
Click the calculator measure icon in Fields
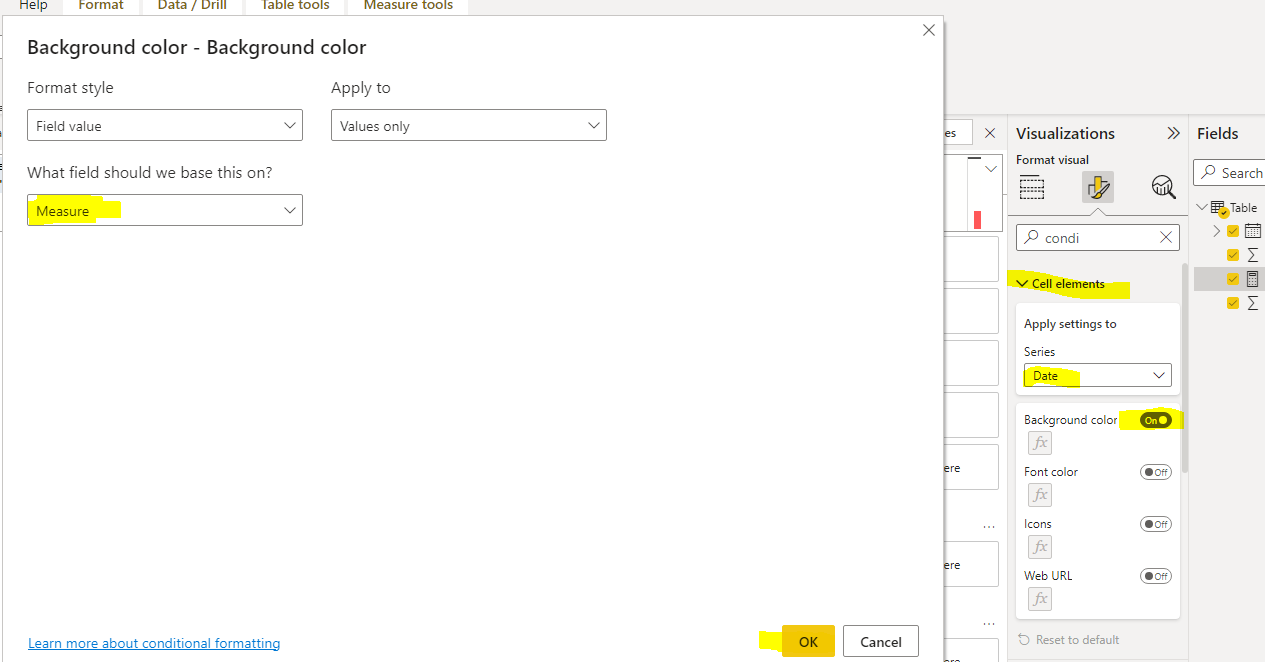(x=1253, y=279)
